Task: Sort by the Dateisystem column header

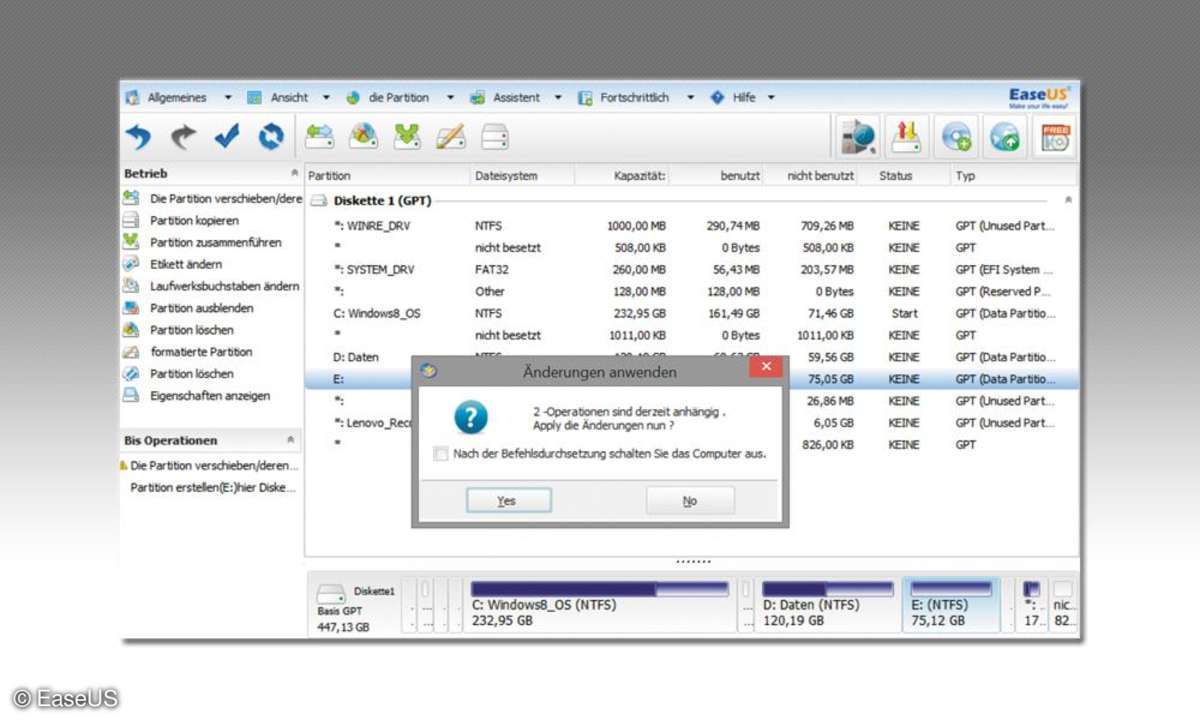Action: 521,176
